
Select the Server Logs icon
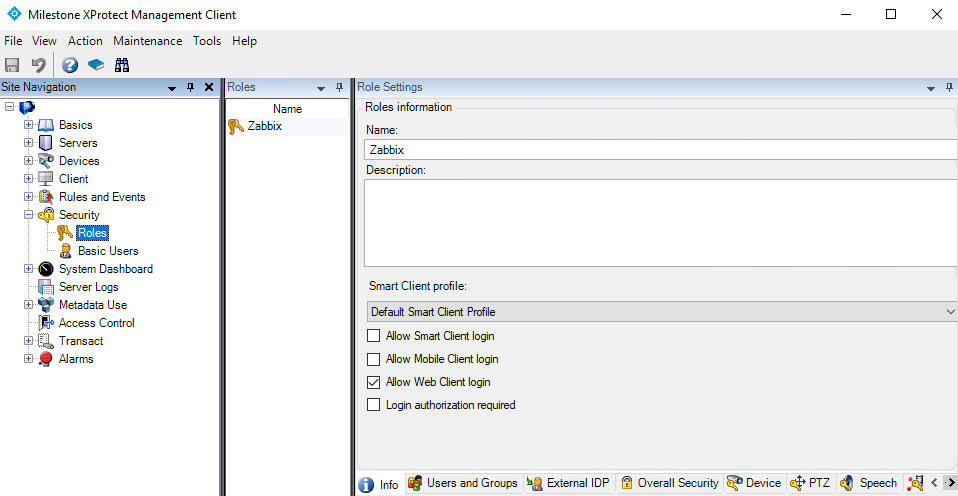(x=46, y=287)
